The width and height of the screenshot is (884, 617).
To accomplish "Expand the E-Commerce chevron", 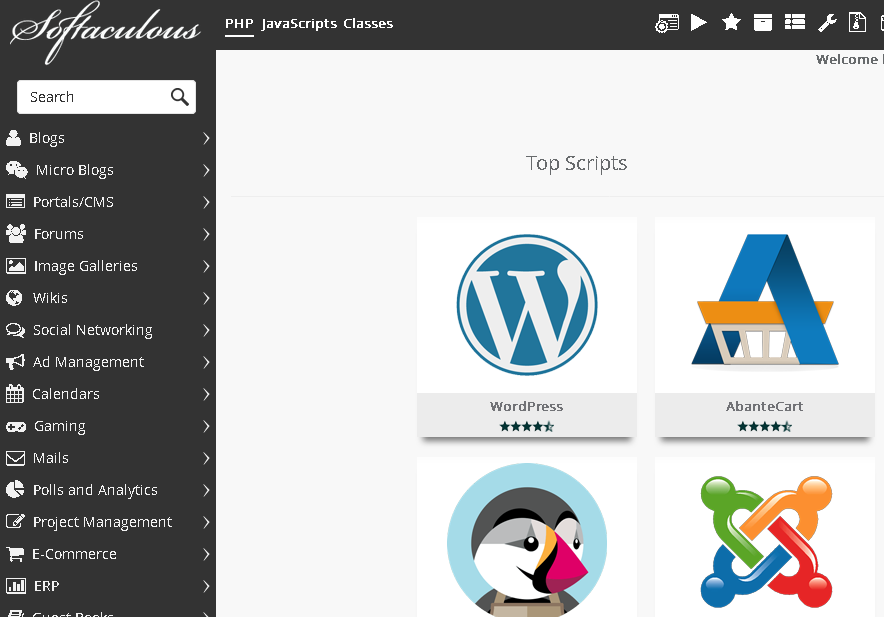I will pos(206,554).
